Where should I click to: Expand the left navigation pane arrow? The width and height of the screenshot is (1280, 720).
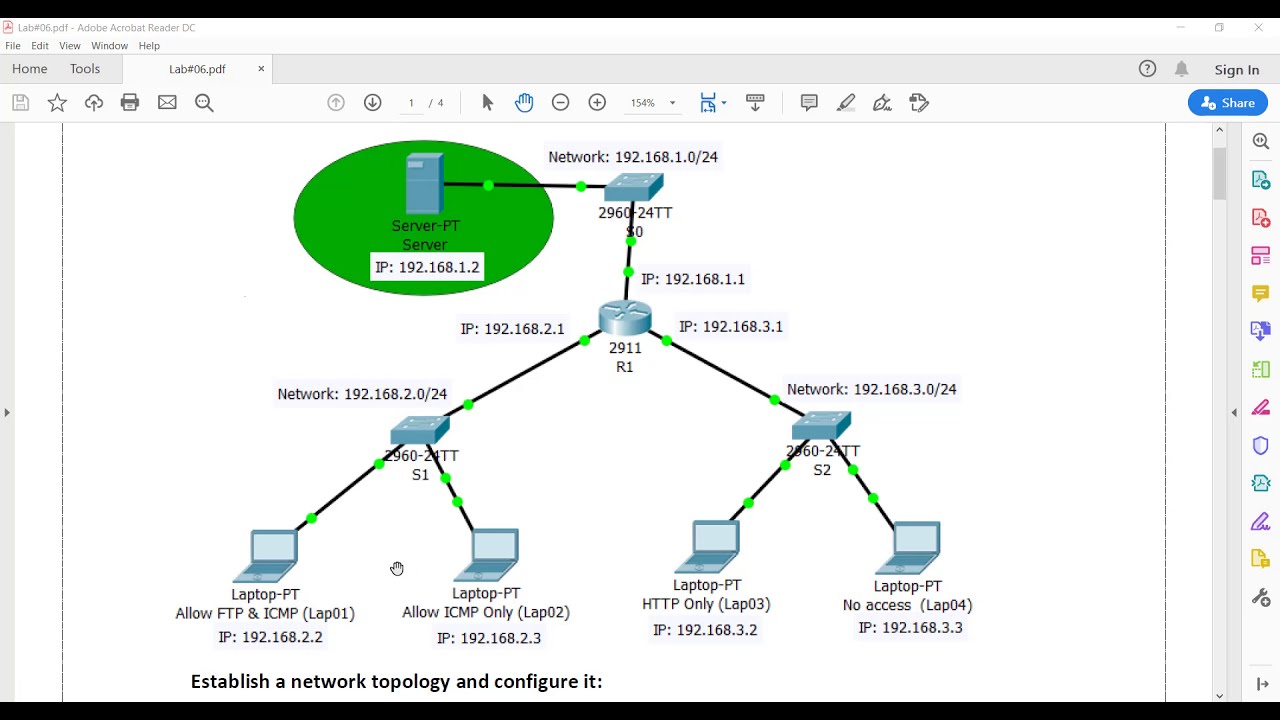(x=7, y=412)
